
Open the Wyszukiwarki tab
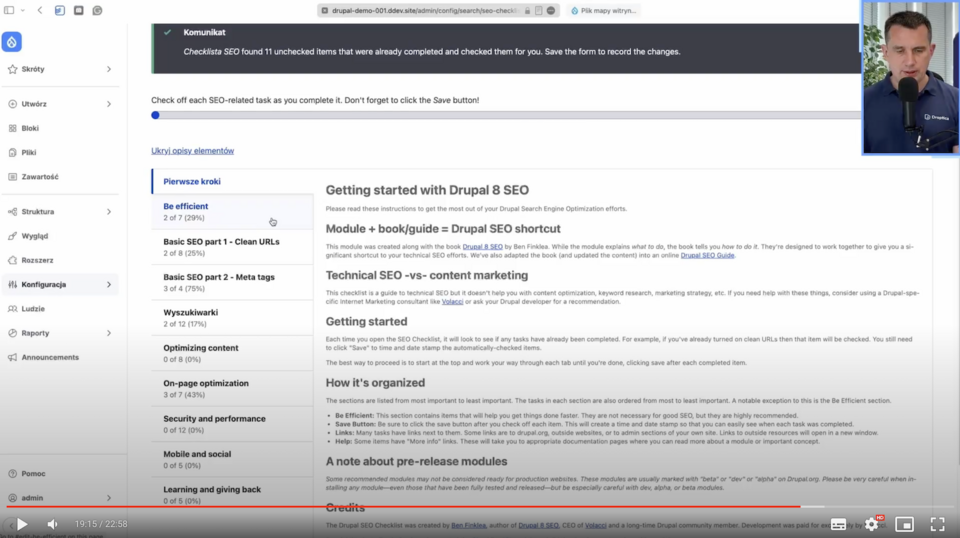coord(233,318)
